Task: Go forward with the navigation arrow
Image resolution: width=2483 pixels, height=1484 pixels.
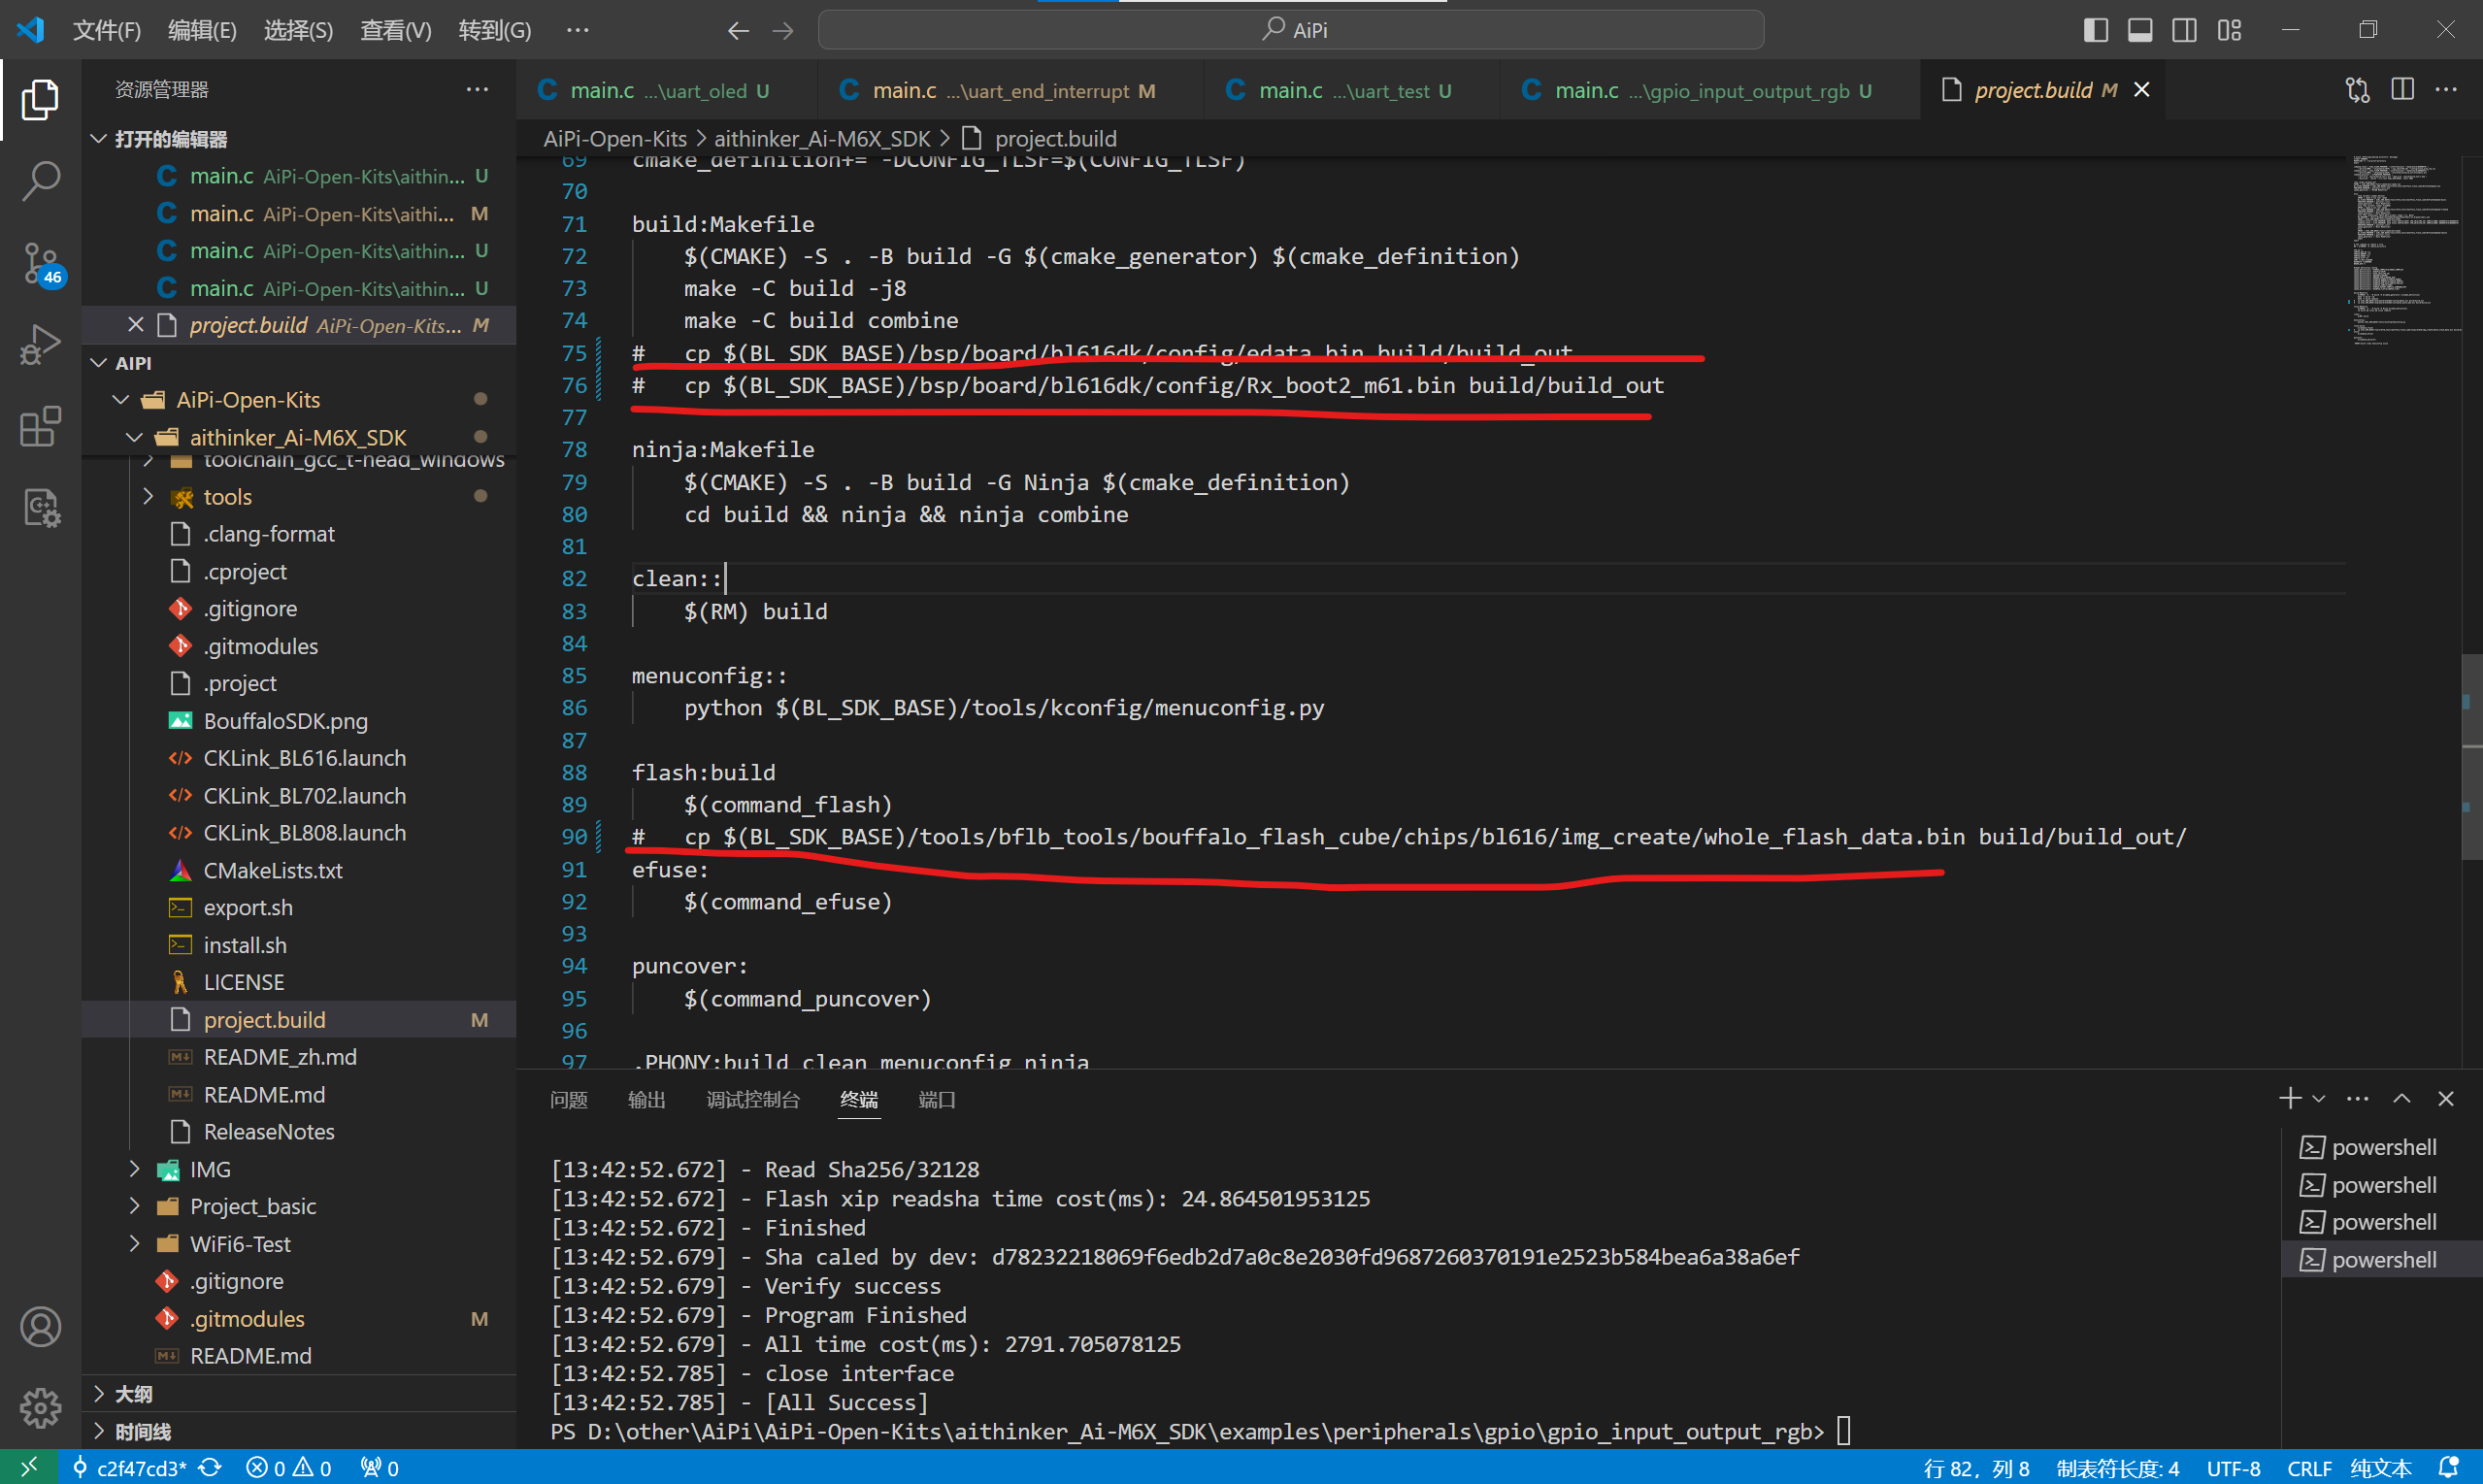Action: [783, 31]
